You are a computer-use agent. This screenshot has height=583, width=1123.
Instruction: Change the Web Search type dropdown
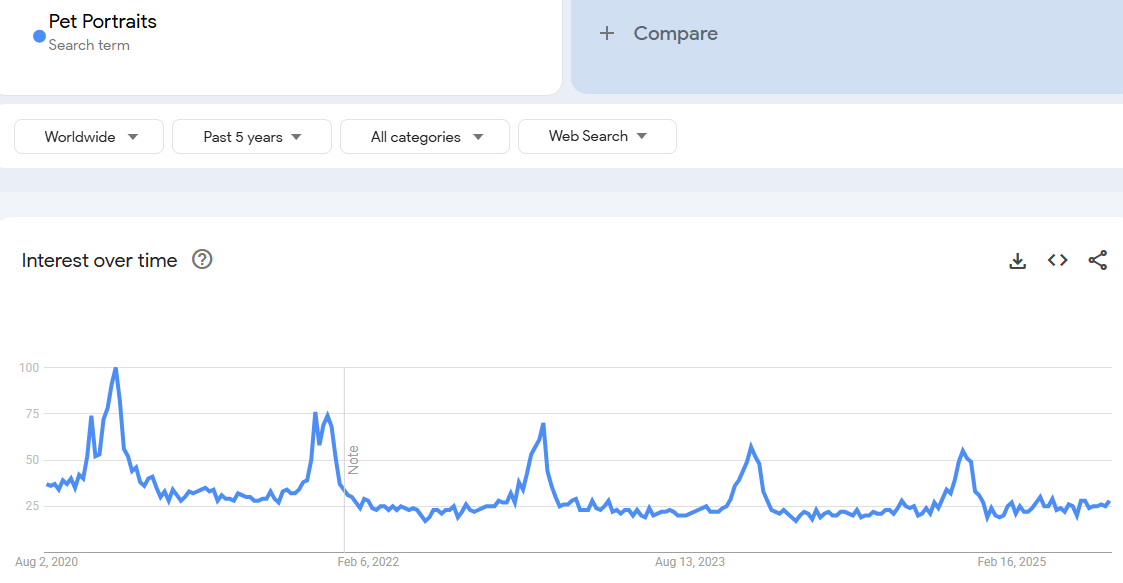597,137
